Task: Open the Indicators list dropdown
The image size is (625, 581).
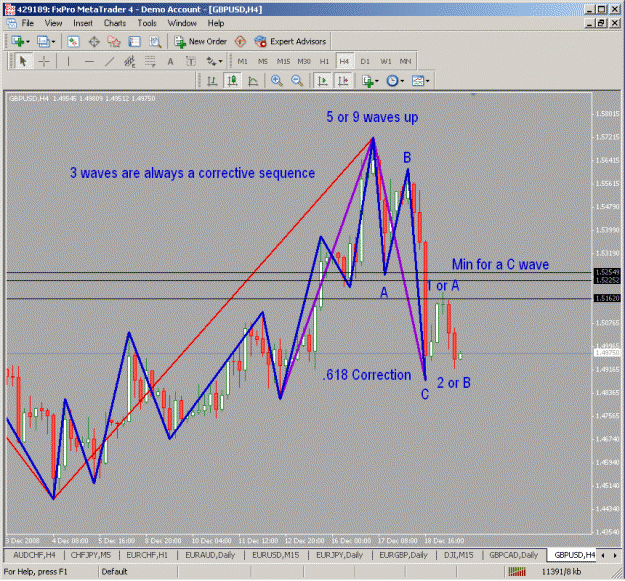Action: pos(370,81)
